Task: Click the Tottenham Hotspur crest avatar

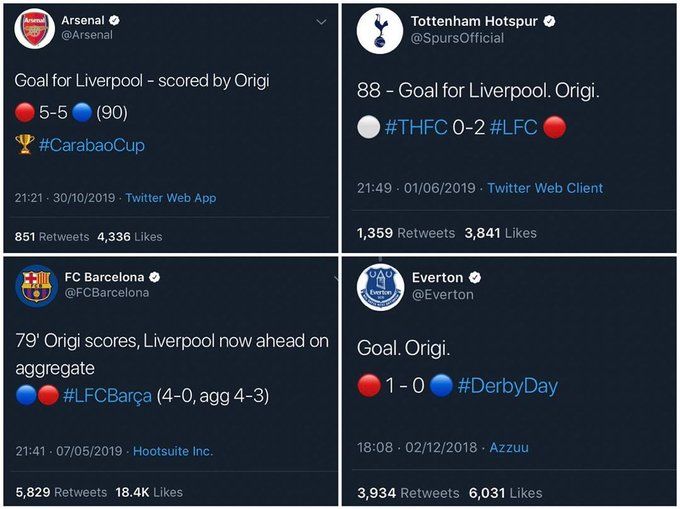Action: 379,30
